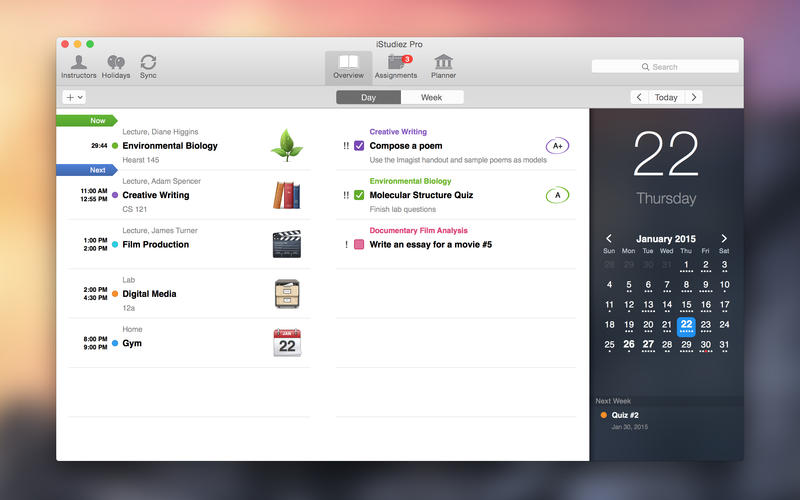Viewport: 800px width, 500px height.
Task: Uncheck the Compose a poem checkbox
Action: [x=359, y=146]
